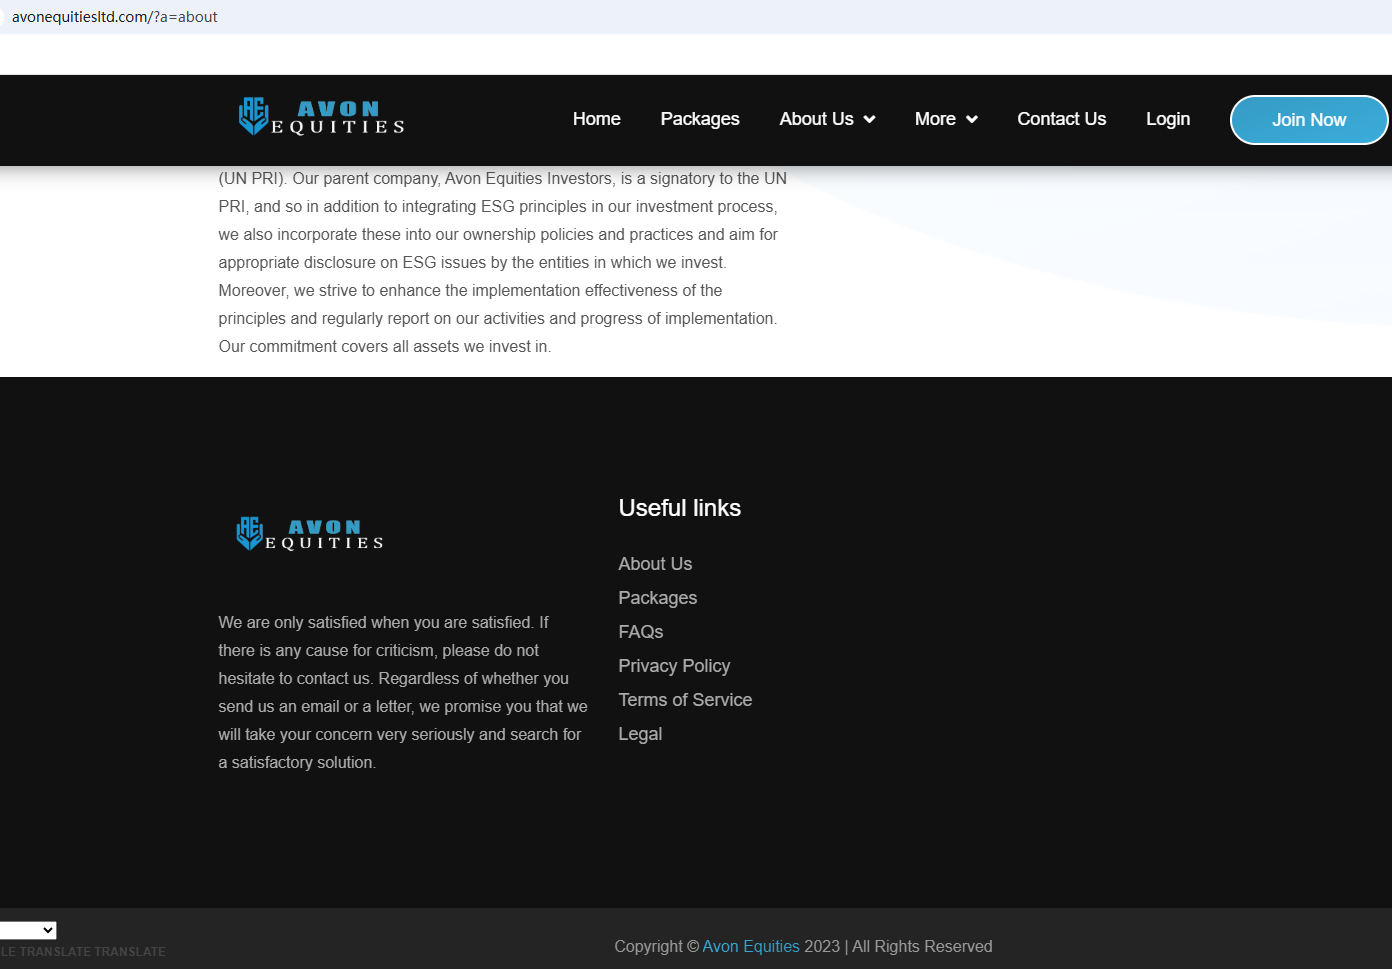Open Packages under Useful links
Viewport: 1392px width, 969px height.
(x=658, y=598)
